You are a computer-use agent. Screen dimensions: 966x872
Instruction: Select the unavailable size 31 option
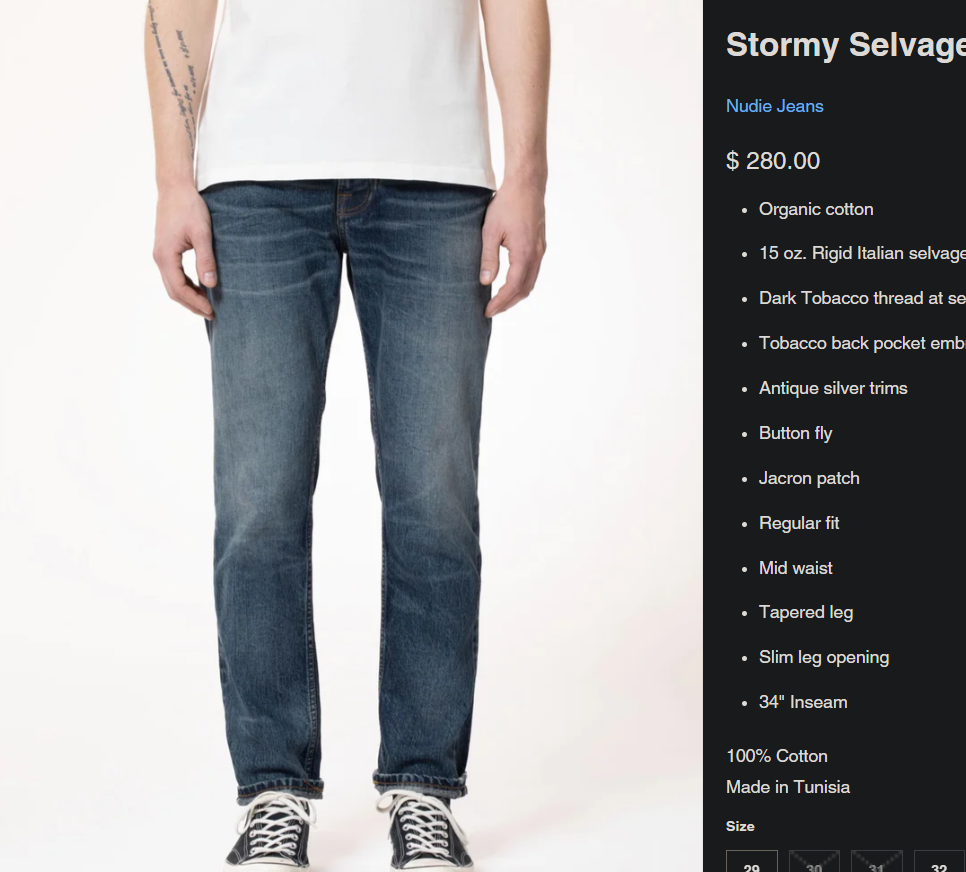[876, 861]
